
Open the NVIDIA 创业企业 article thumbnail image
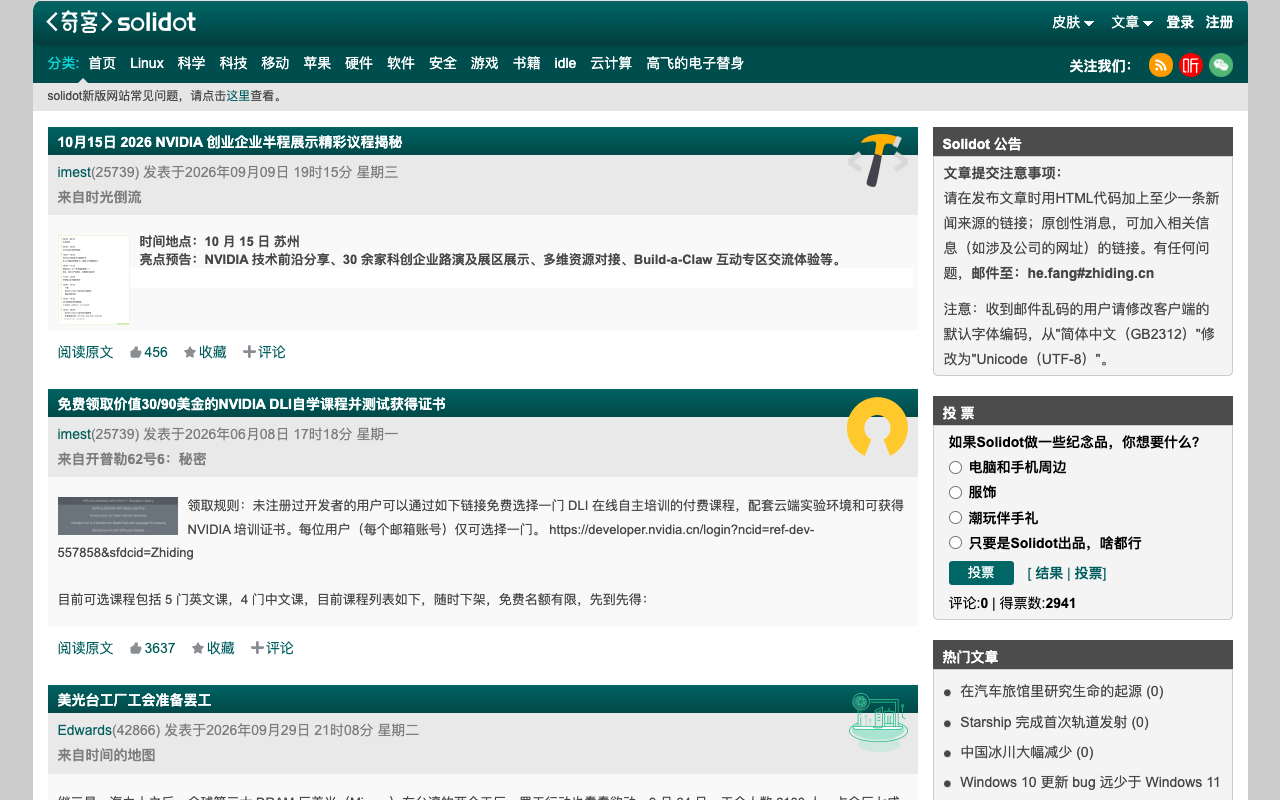(x=94, y=280)
